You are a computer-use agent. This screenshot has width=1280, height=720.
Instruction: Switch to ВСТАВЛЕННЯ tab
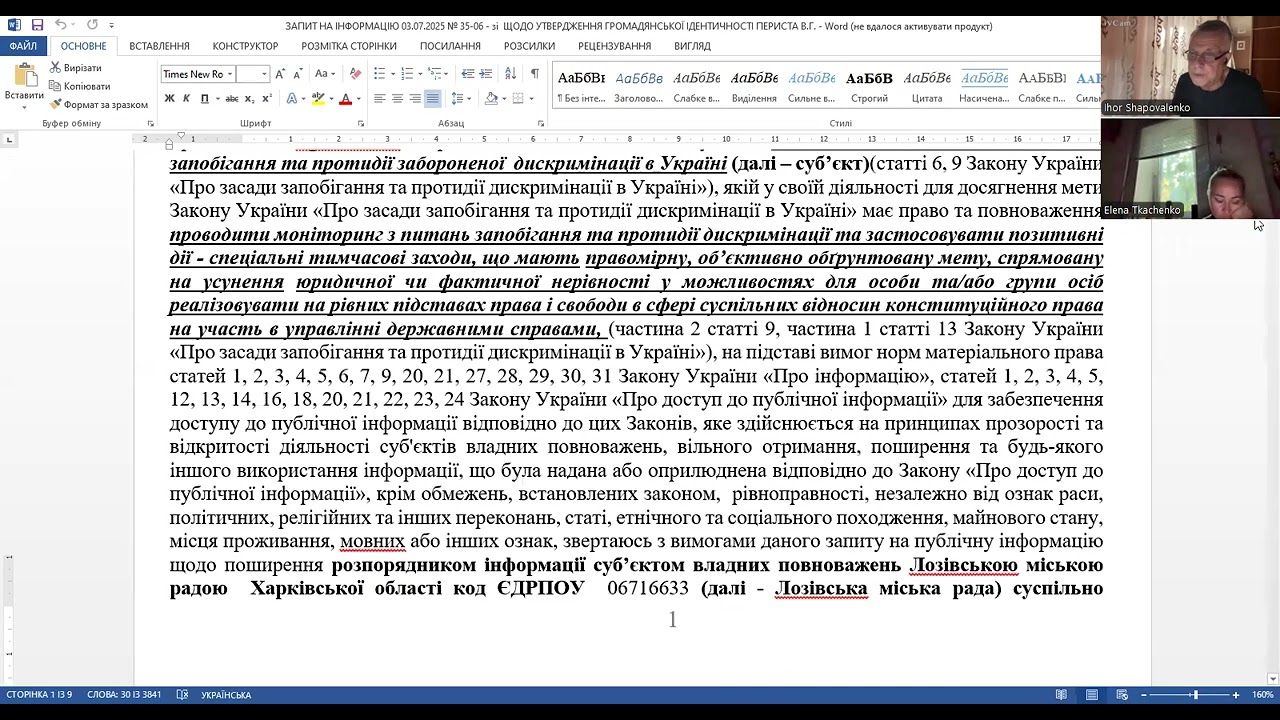click(x=159, y=46)
